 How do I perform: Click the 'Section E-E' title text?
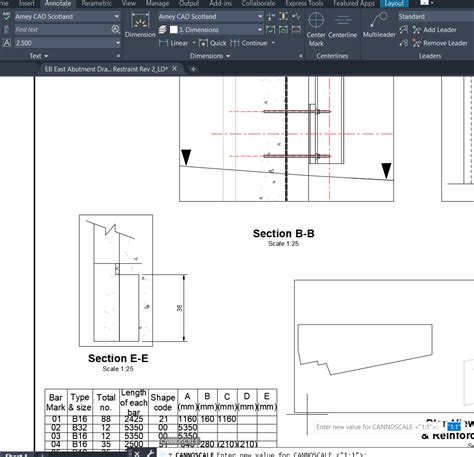click(118, 358)
